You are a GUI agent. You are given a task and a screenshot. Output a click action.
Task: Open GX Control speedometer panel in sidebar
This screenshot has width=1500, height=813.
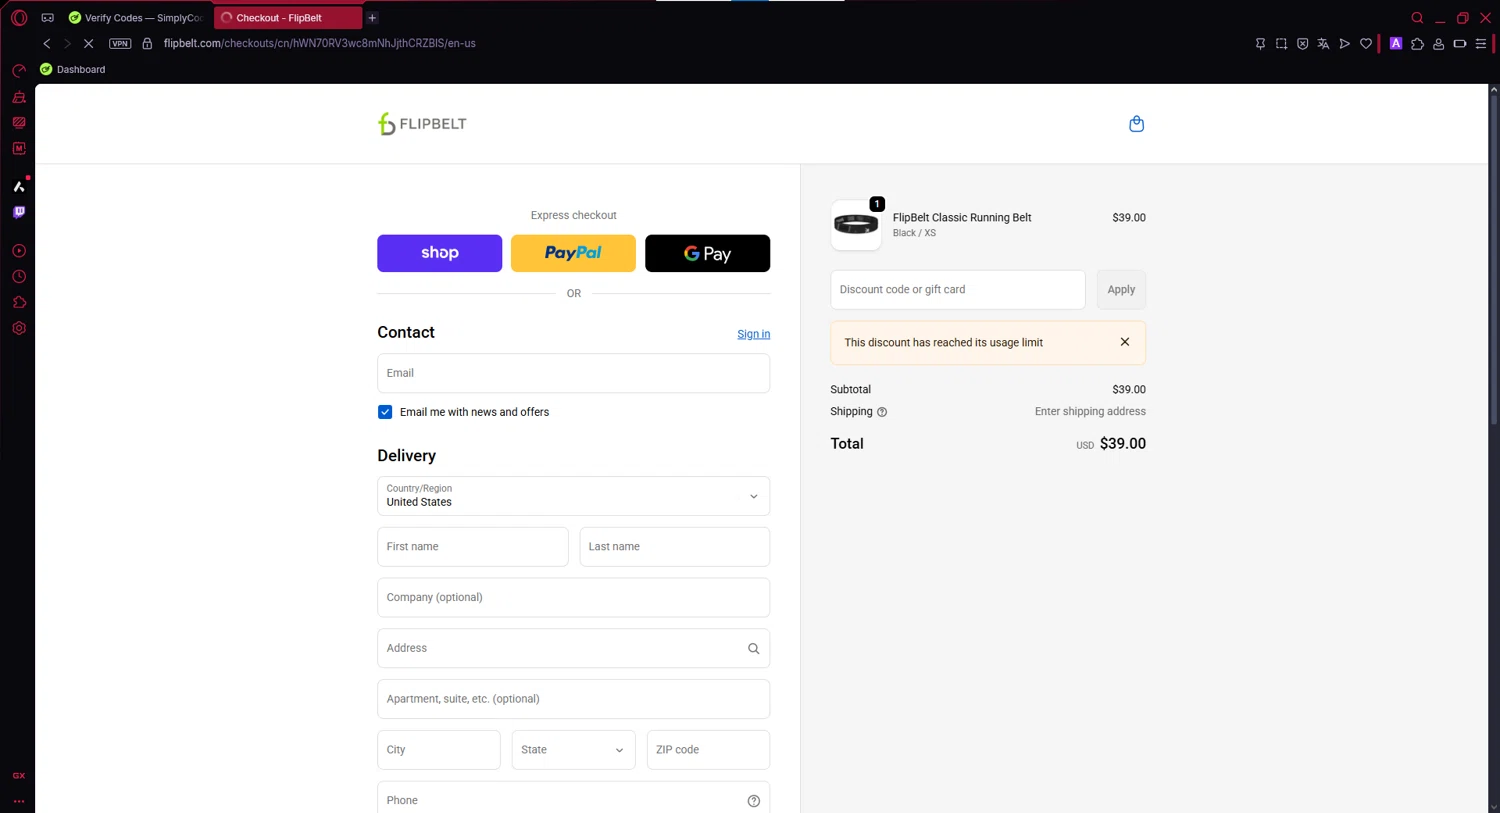pyautogui.click(x=19, y=71)
